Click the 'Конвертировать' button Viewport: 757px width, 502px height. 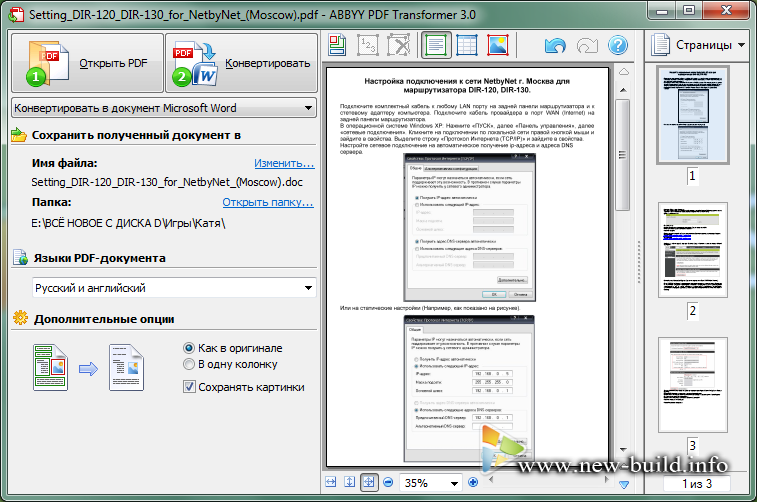click(241, 63)
